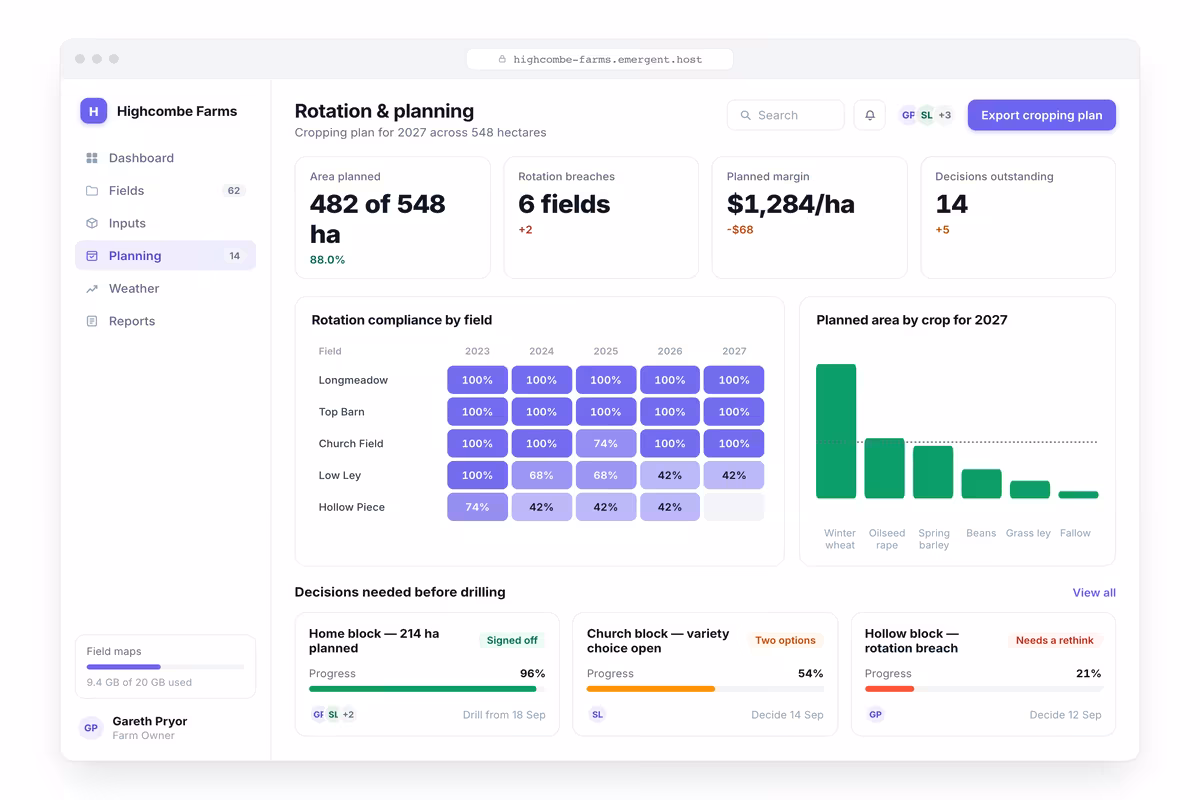Click the Grass ley bar

click(1030, 490)
